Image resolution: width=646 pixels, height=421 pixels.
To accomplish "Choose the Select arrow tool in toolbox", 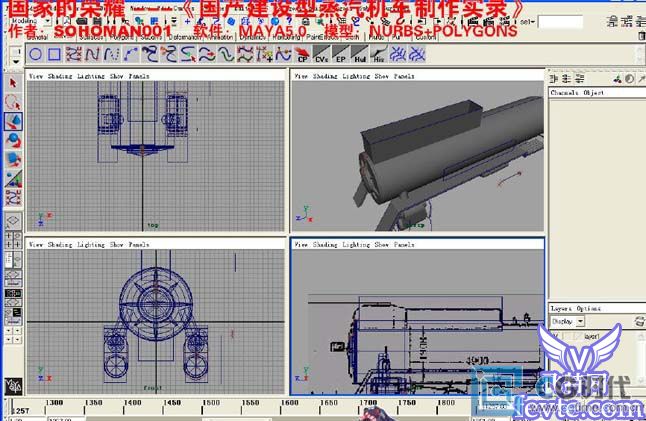I will click(13, 83).
